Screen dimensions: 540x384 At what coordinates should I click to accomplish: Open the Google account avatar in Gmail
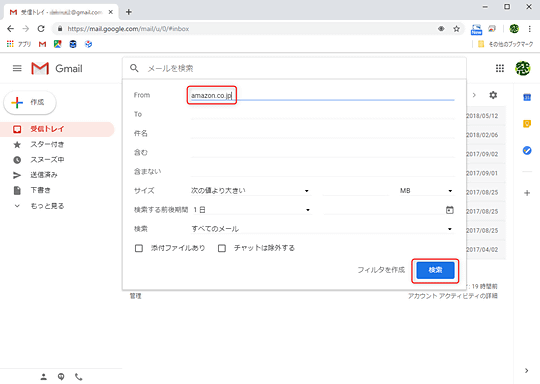(522, 68)
